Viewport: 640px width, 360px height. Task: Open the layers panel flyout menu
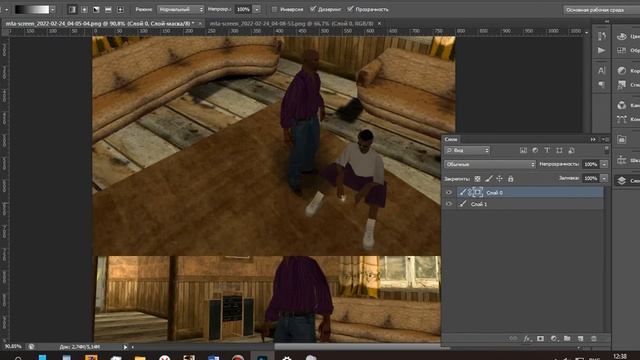pos(605,139)
